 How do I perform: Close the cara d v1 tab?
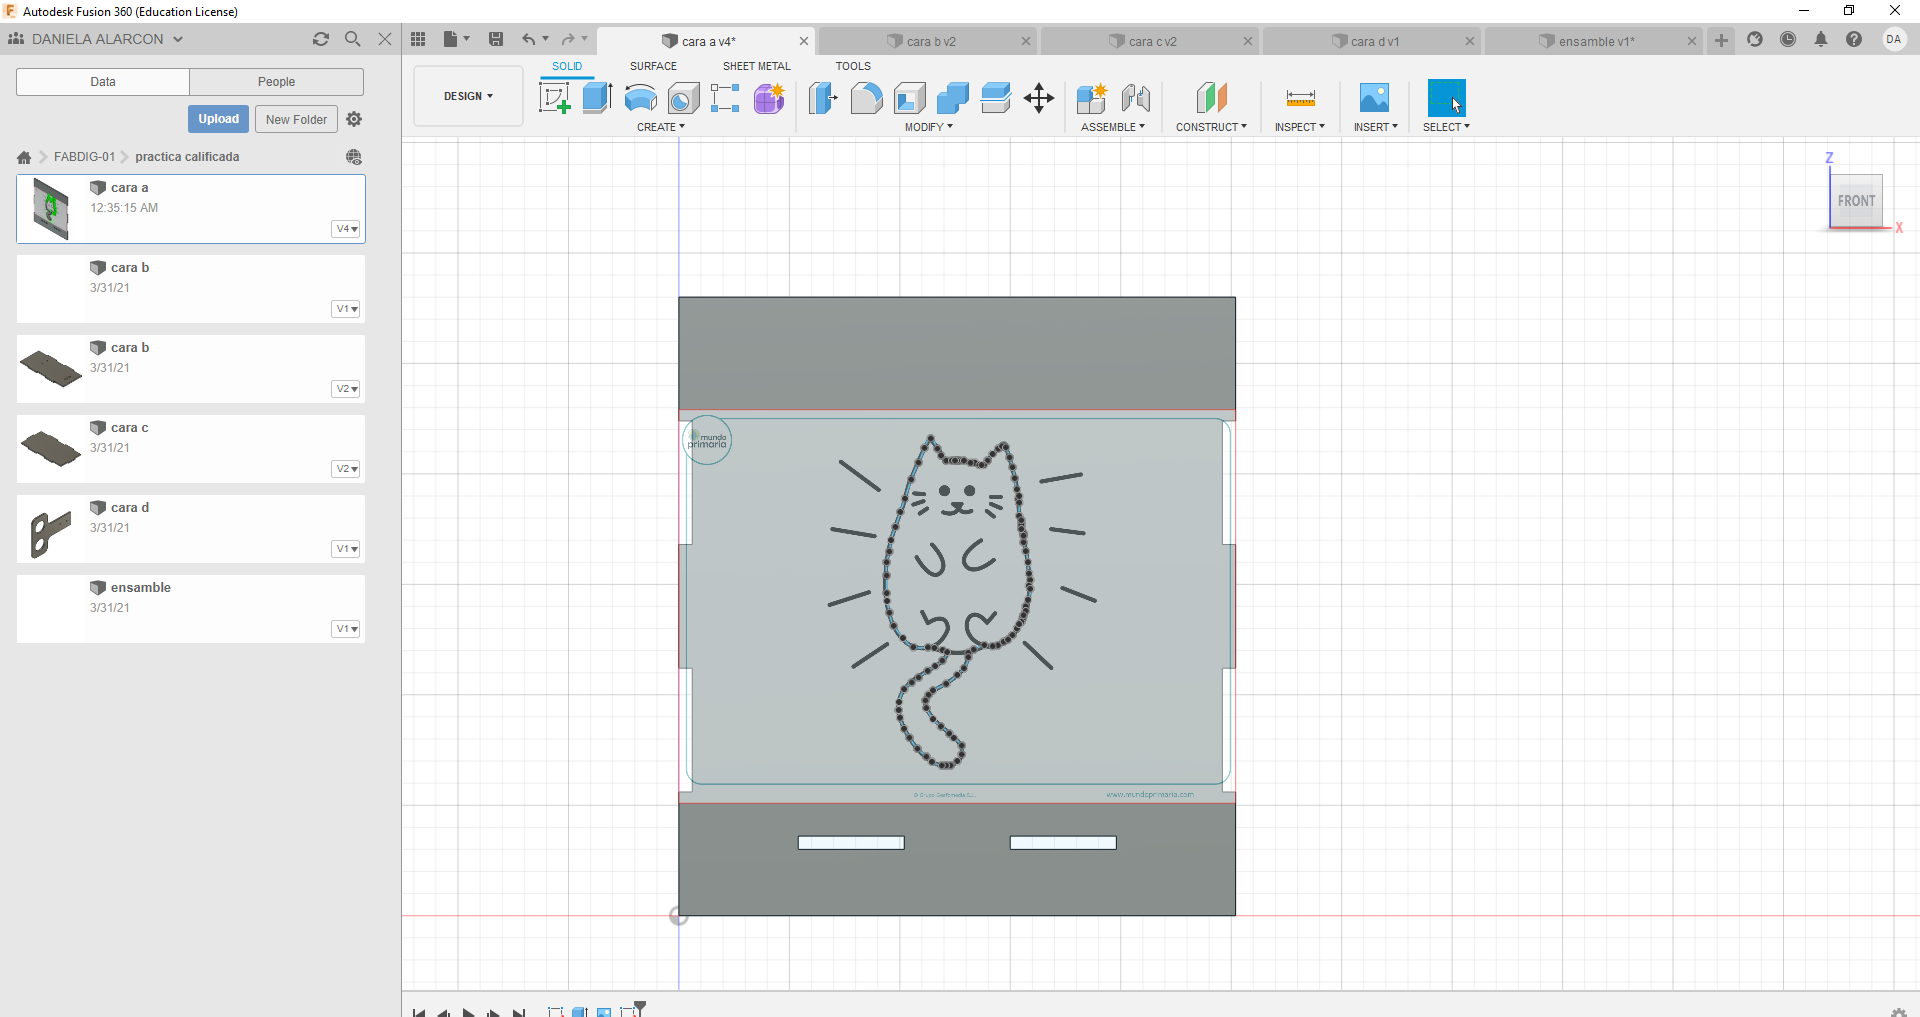point(1470,41)
